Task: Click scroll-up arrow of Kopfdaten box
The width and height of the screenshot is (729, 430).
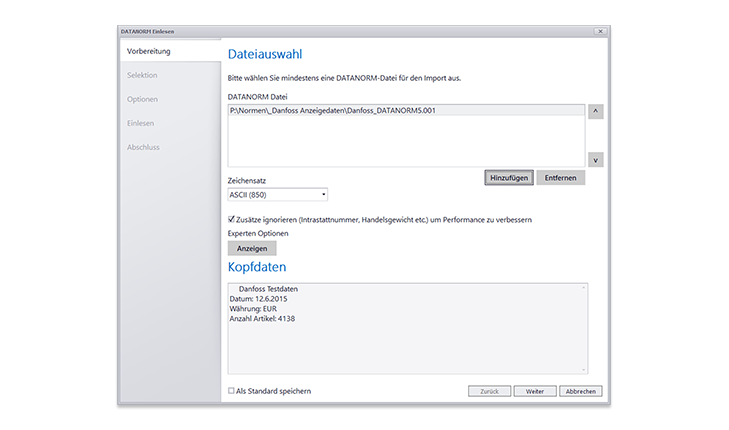Action: coord(583,288)
